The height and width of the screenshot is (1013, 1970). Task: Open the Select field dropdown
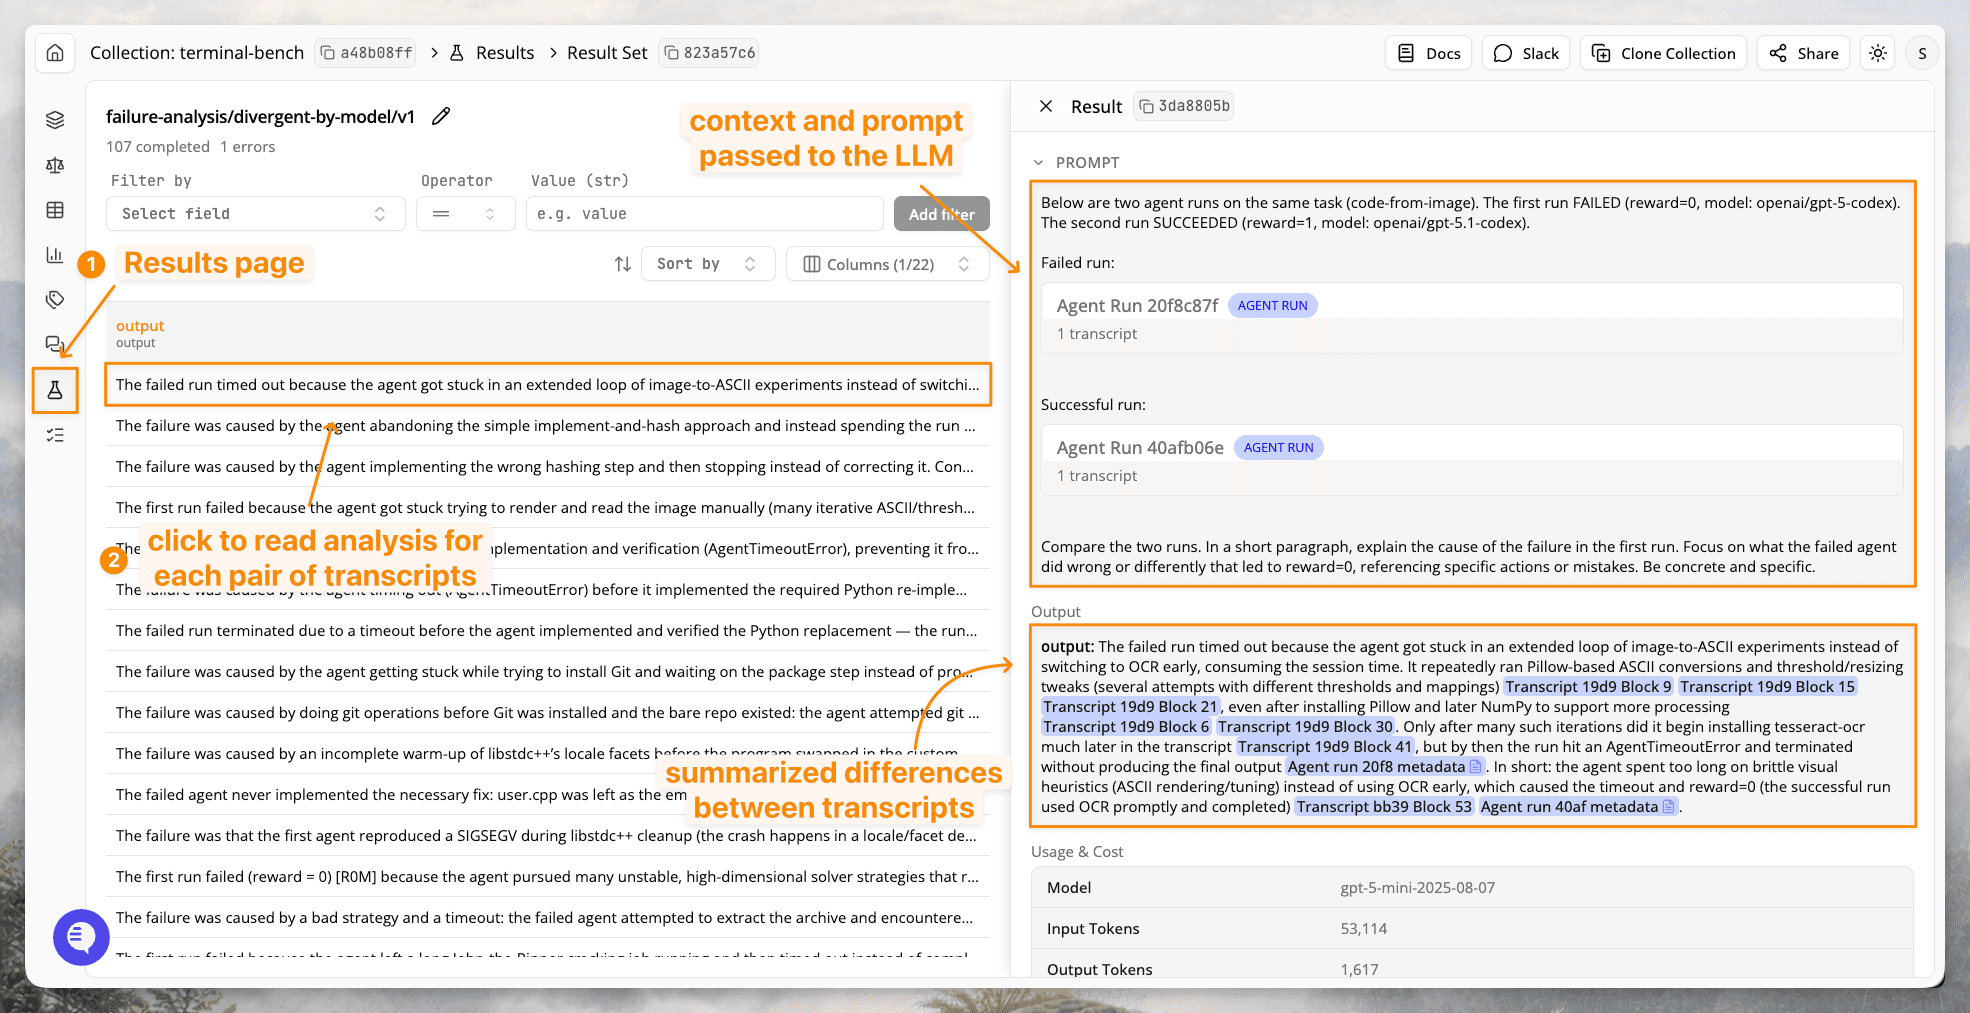click(x=255, y=214)
